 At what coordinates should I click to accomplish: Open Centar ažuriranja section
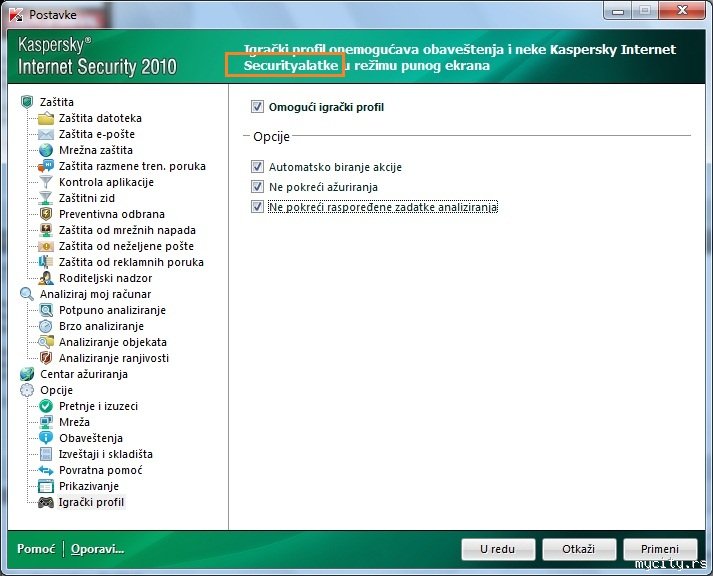(x=84, y=374)
